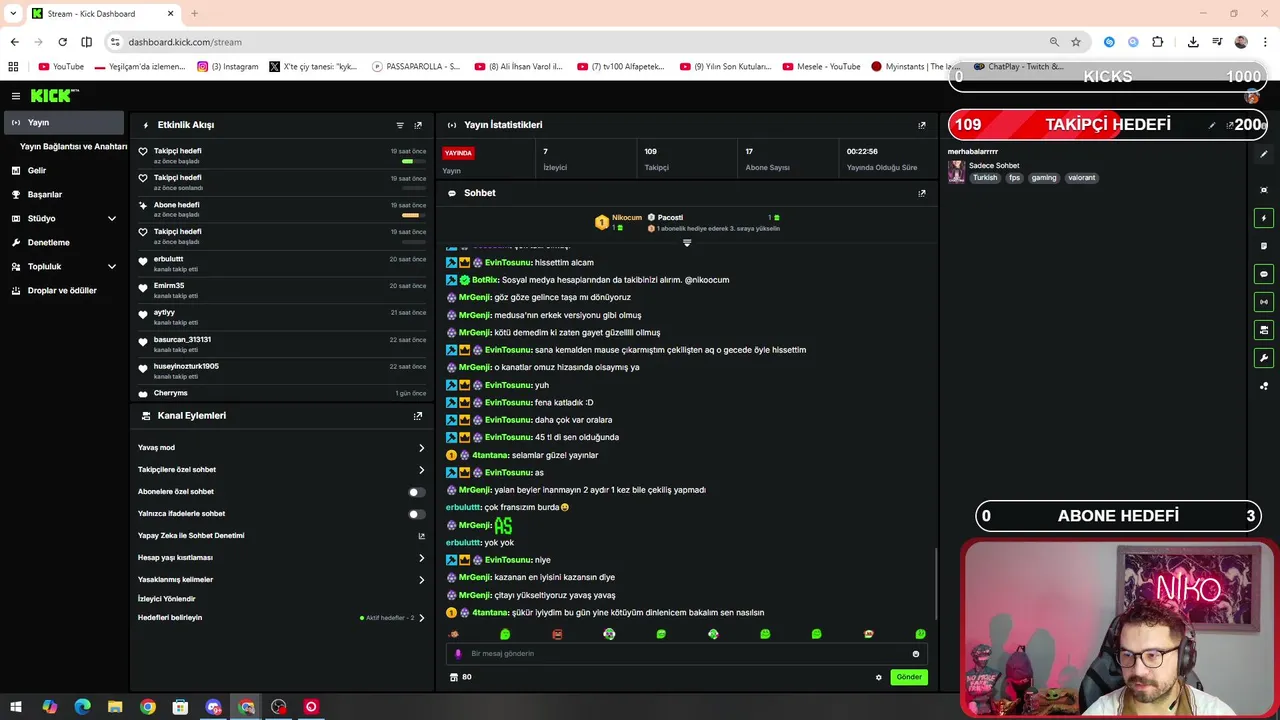Expand the Stüdyo sidebar section
Screen dimensions: 1280x720
(x=112, y=218)
